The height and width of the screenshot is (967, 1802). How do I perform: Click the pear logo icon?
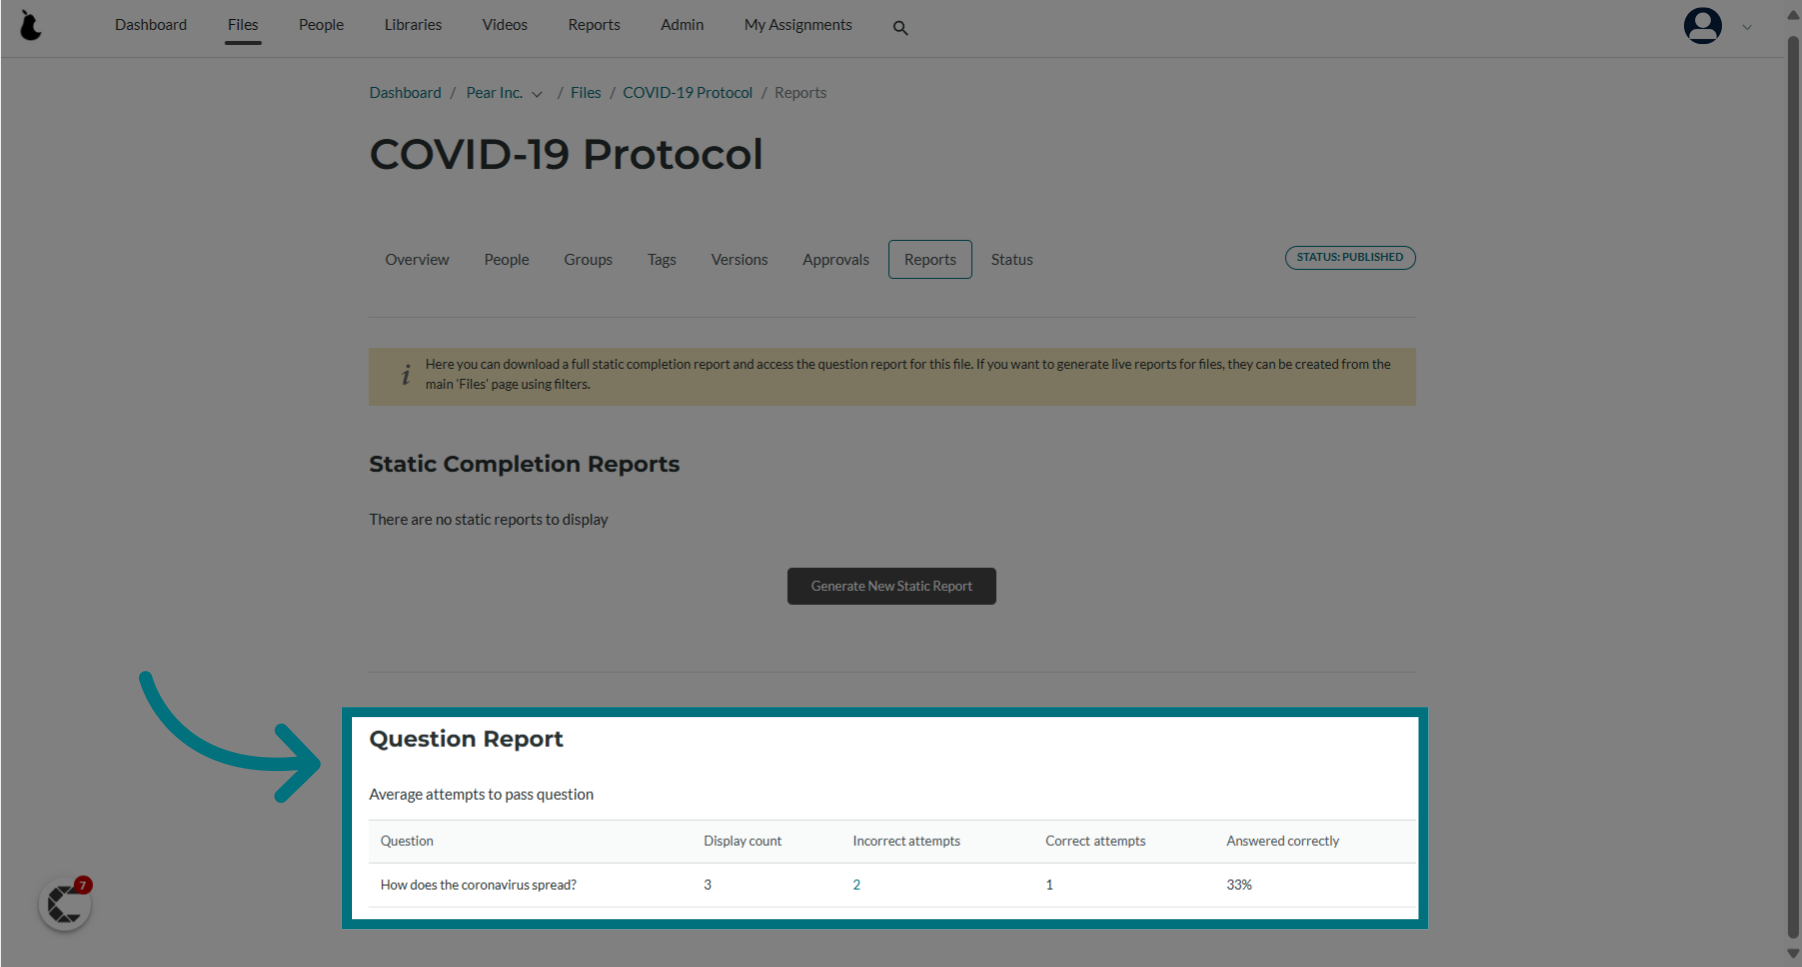pyautogui.click(x=31, y=25)
